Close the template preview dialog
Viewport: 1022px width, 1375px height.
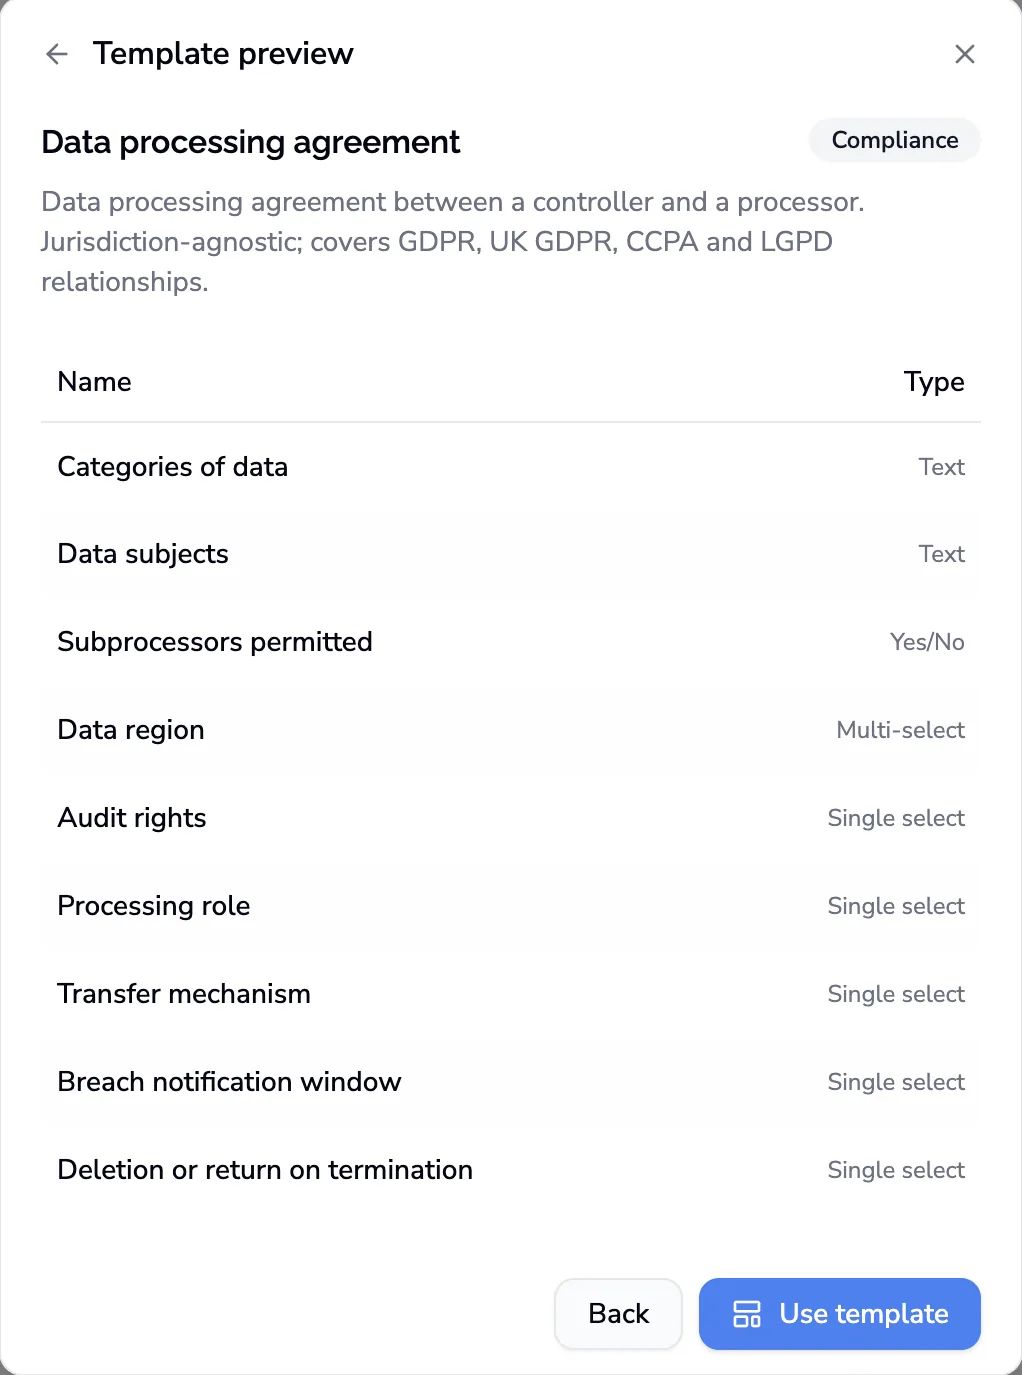(x=964, y=54)
